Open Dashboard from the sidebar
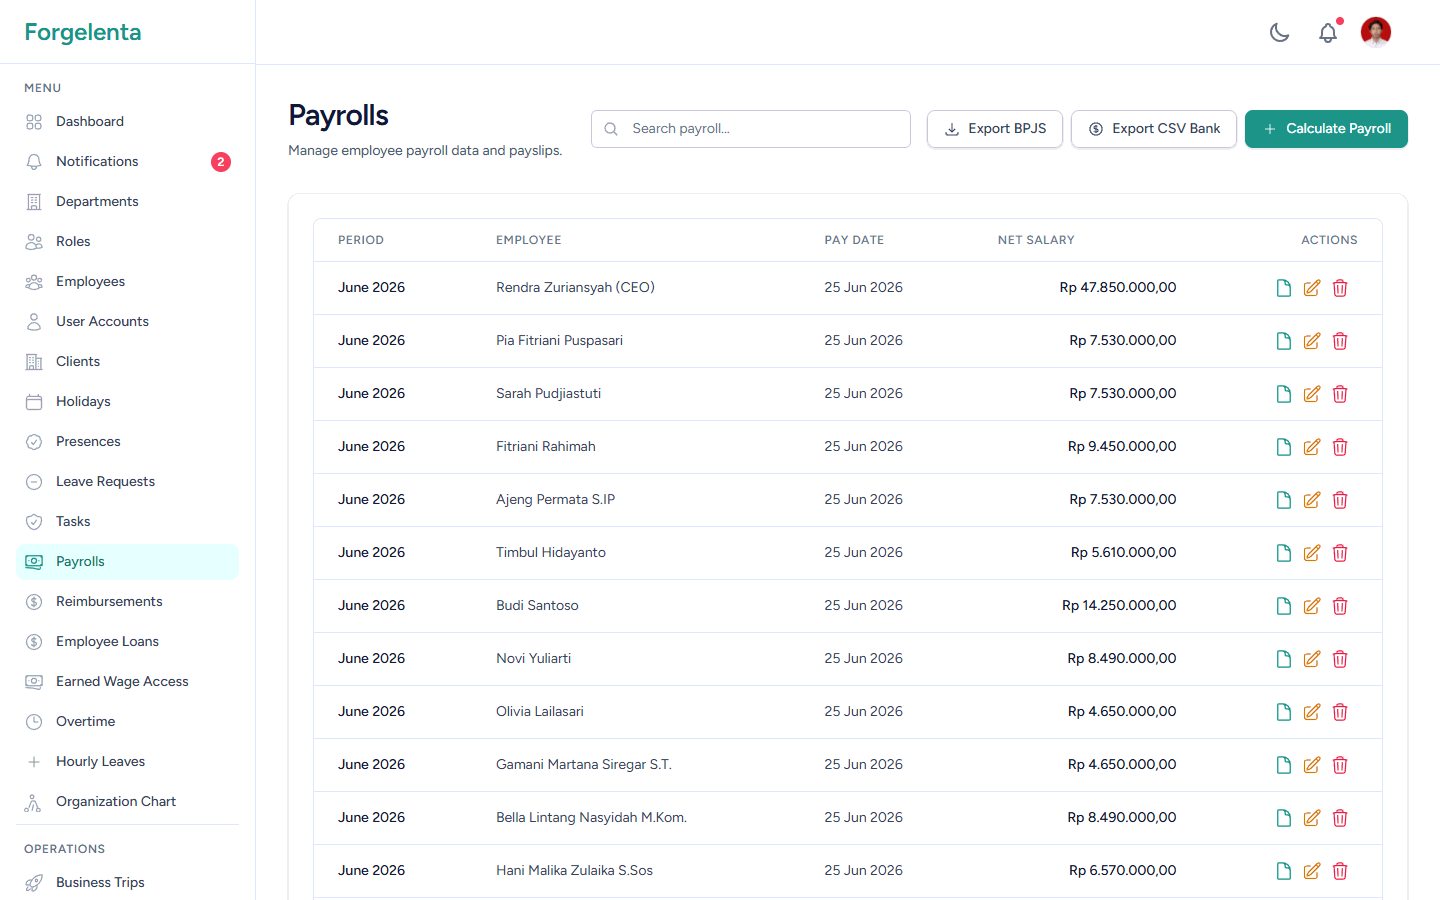 click(x=127, y=121)
